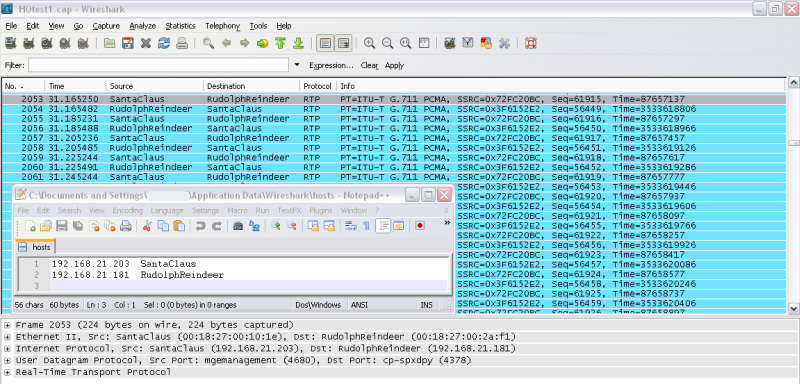Open Notepad++ Find binoculars icon

tap(238, 225)
